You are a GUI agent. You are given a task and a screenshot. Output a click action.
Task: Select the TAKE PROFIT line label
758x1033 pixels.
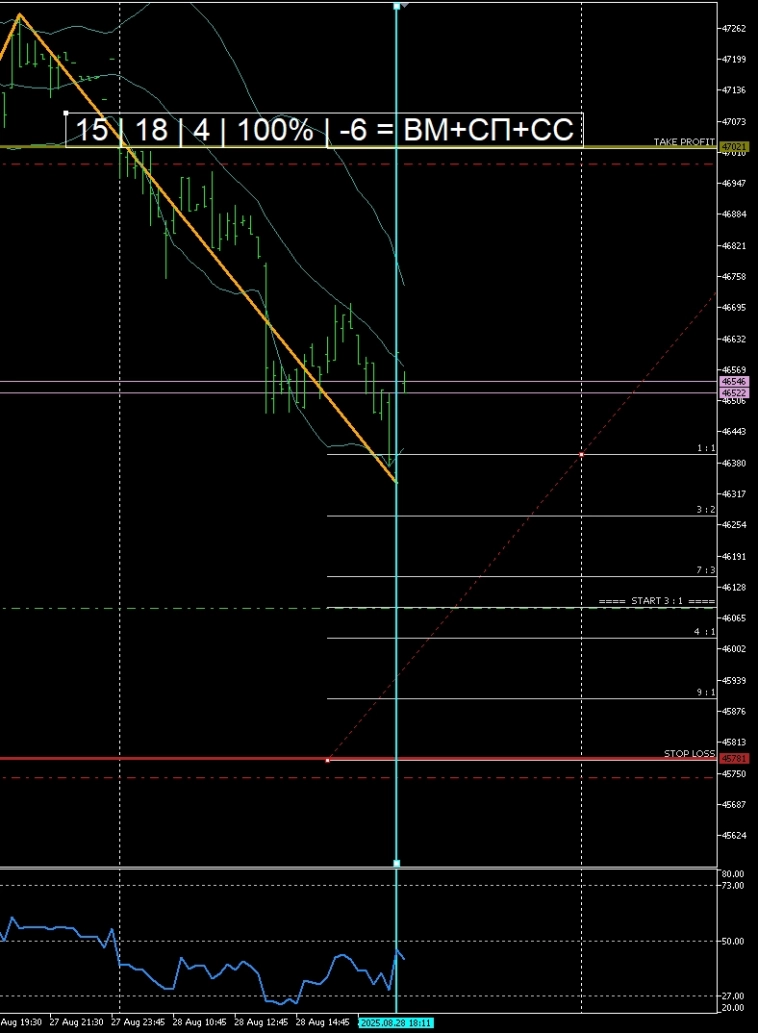tap(684, 142)
